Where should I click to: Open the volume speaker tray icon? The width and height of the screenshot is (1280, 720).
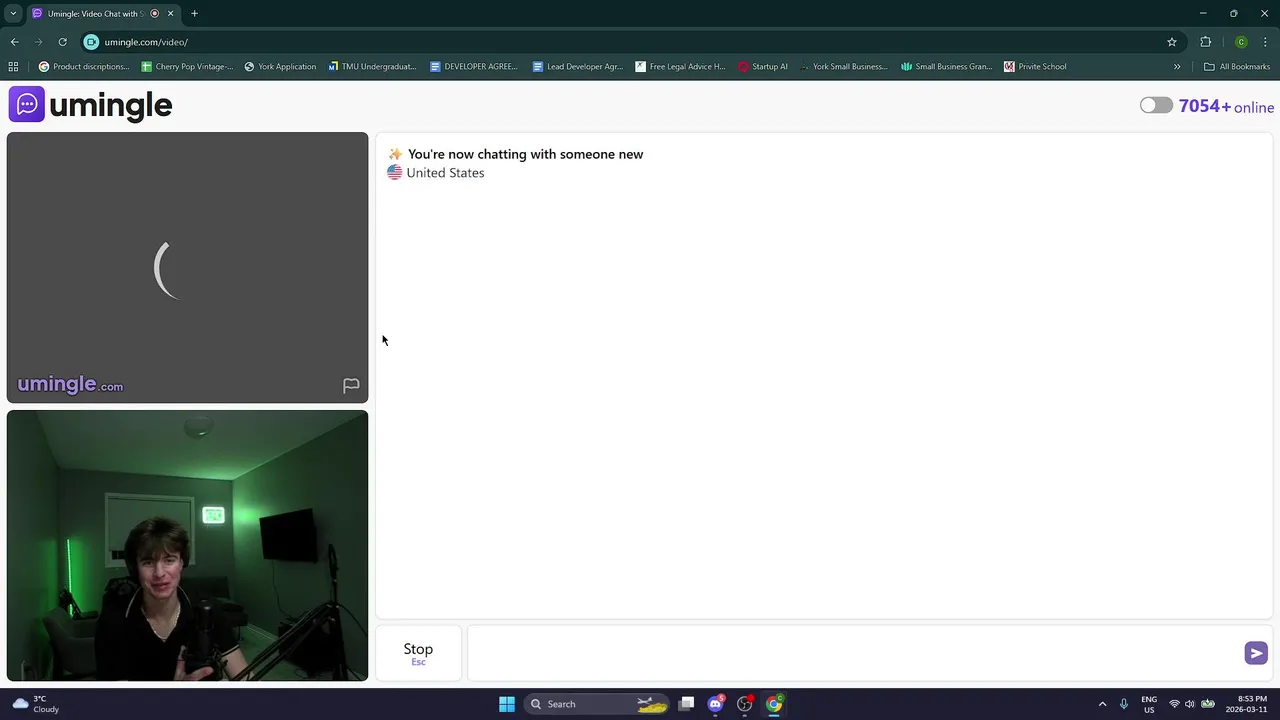[x=1190, y=704]
